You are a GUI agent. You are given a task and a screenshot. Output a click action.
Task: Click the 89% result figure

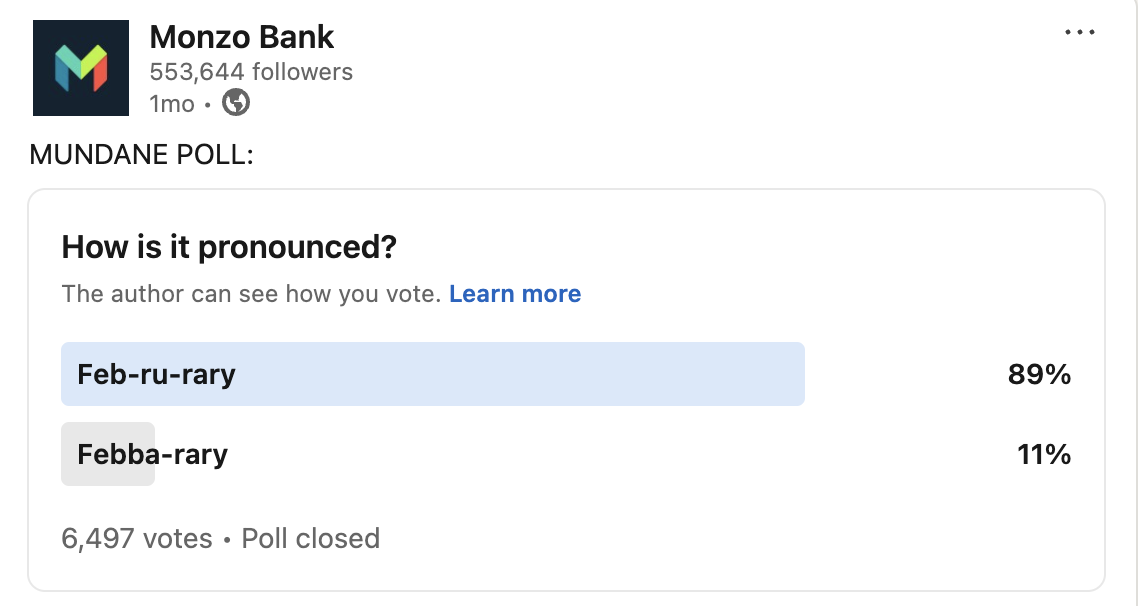(x=1039, y=375)
